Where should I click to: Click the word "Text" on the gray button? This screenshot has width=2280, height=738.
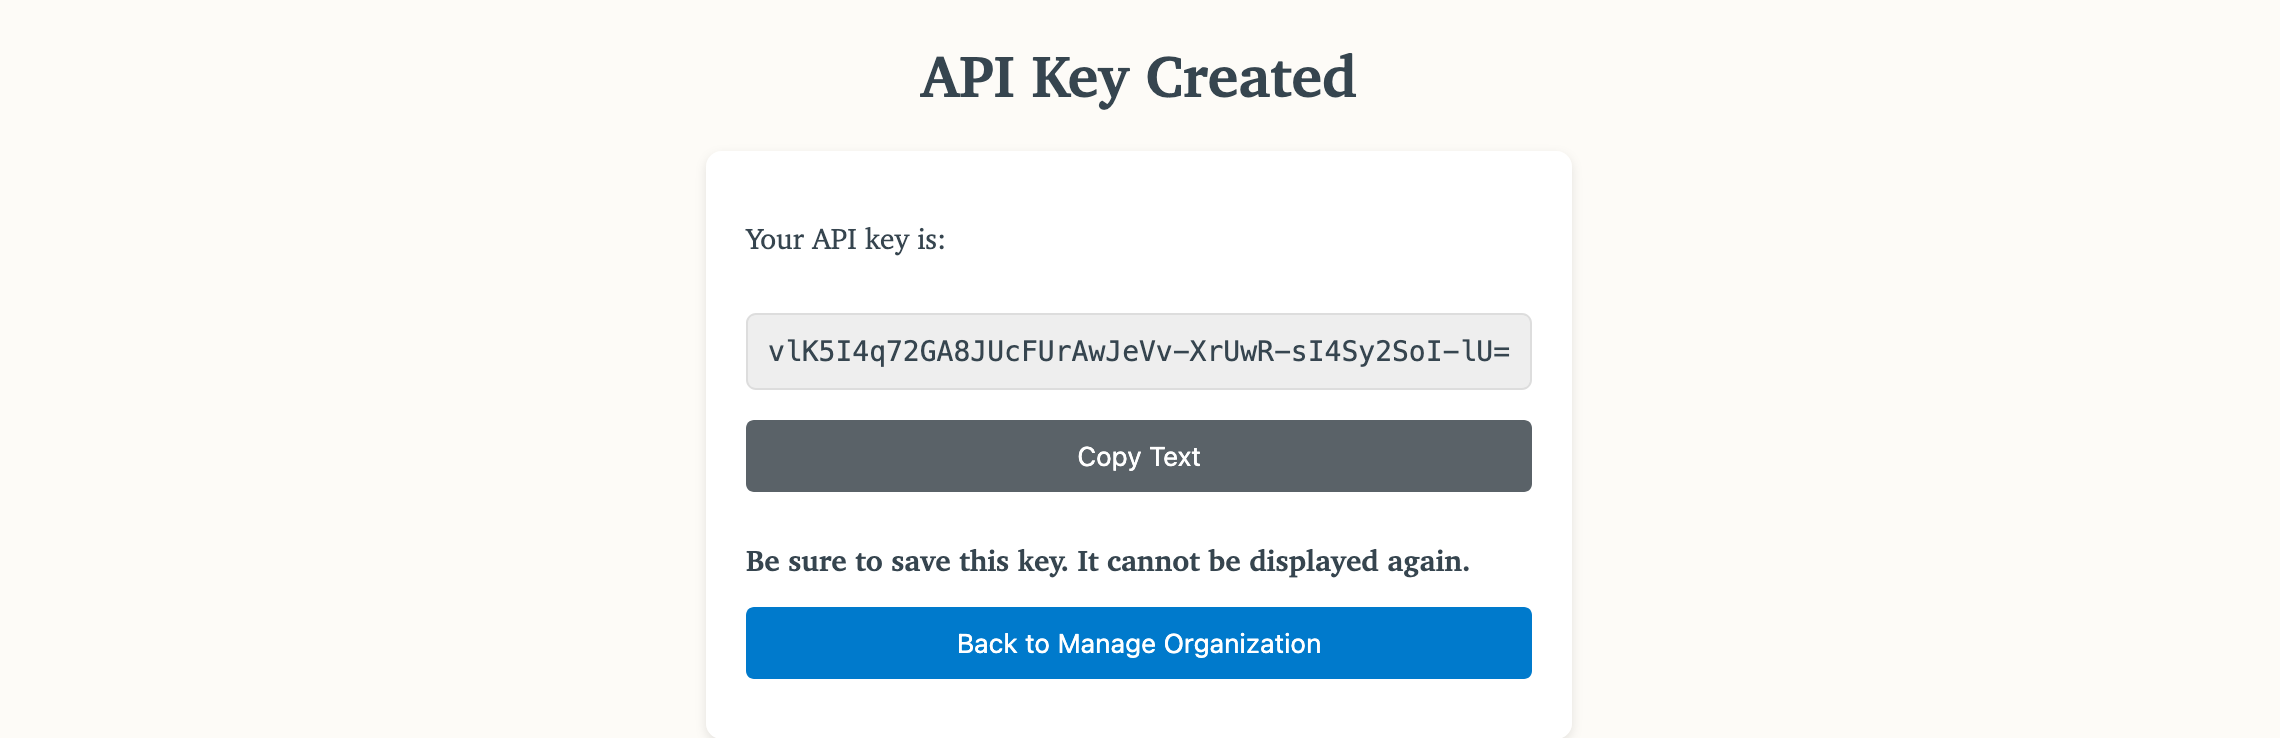[1175, 457]
